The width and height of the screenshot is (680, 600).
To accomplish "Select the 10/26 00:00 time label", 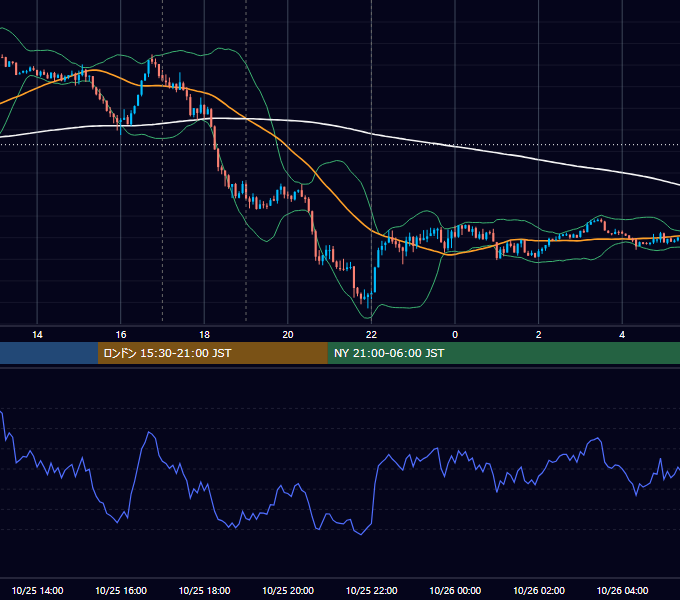I will tap(455, 590).
